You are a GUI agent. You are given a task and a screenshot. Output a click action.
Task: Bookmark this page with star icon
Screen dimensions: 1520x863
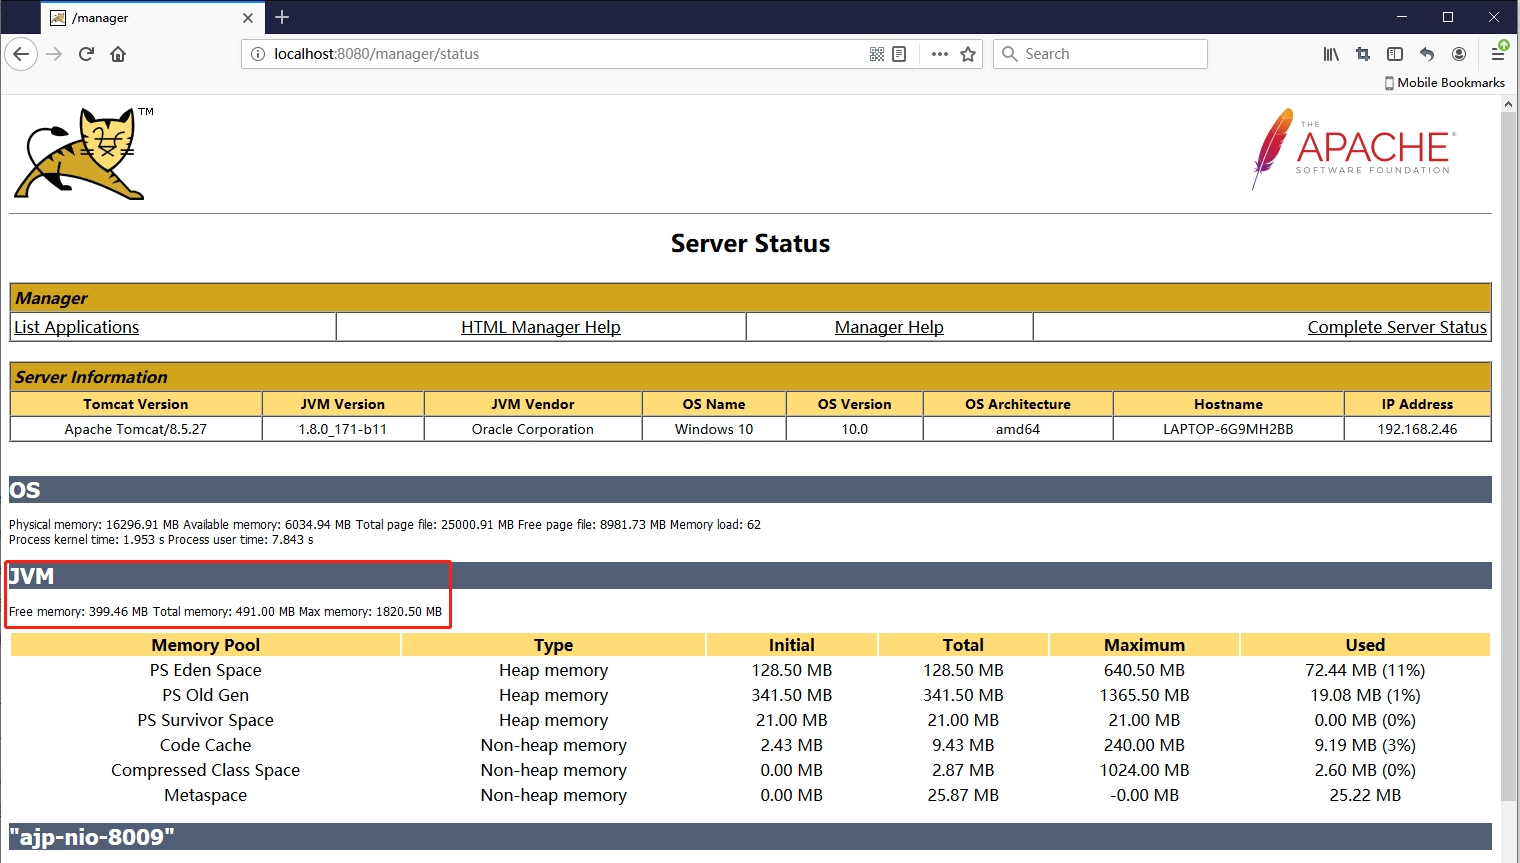(968, 54)
